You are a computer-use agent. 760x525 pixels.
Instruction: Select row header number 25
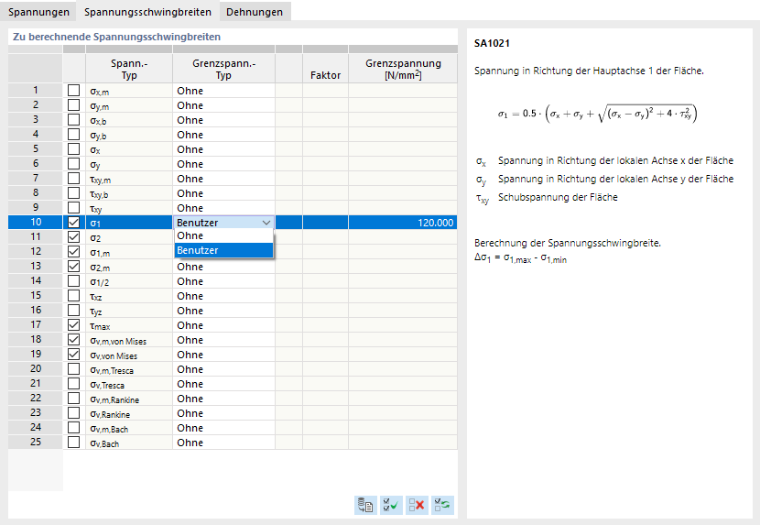point(35,442)
